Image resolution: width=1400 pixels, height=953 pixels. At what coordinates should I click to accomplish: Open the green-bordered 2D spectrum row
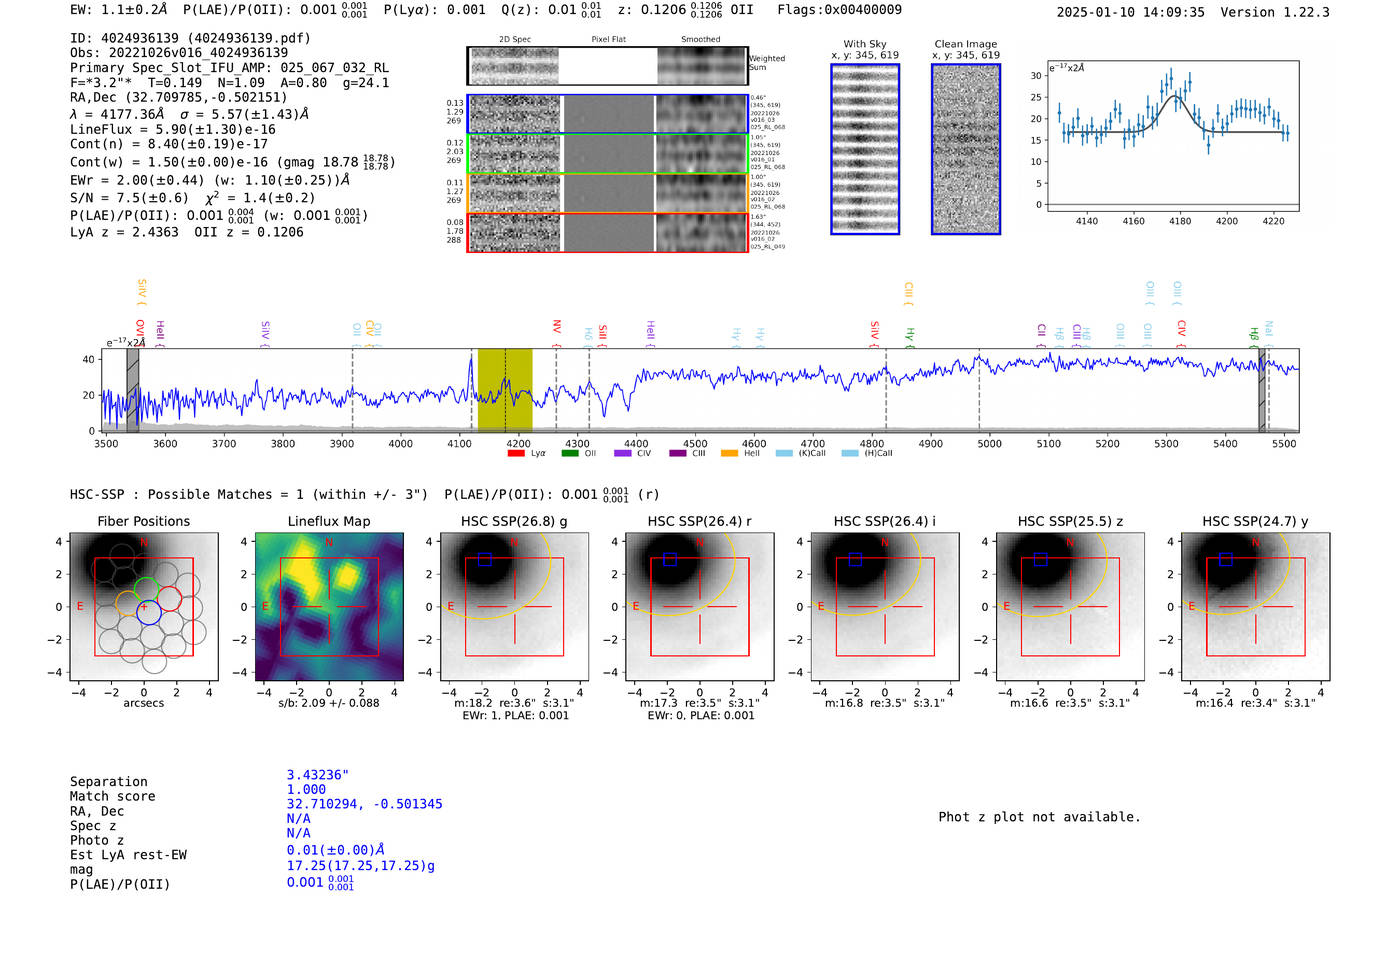607,154
